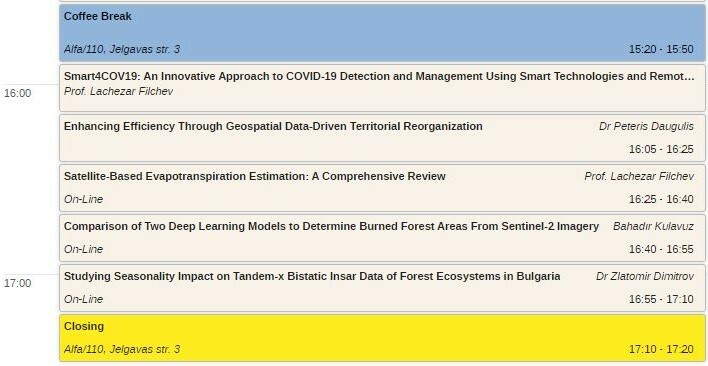Click Prof. Lachezar Filchev under Smart4COV19
708x366 pixels.
[118, 92]
